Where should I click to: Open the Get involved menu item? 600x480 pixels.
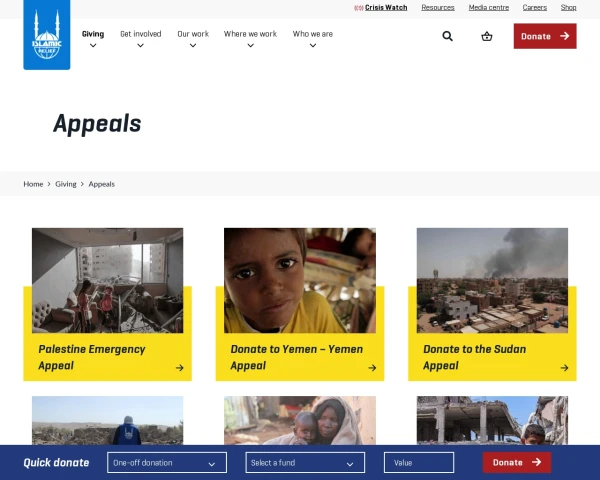click(x=141, y=34)
